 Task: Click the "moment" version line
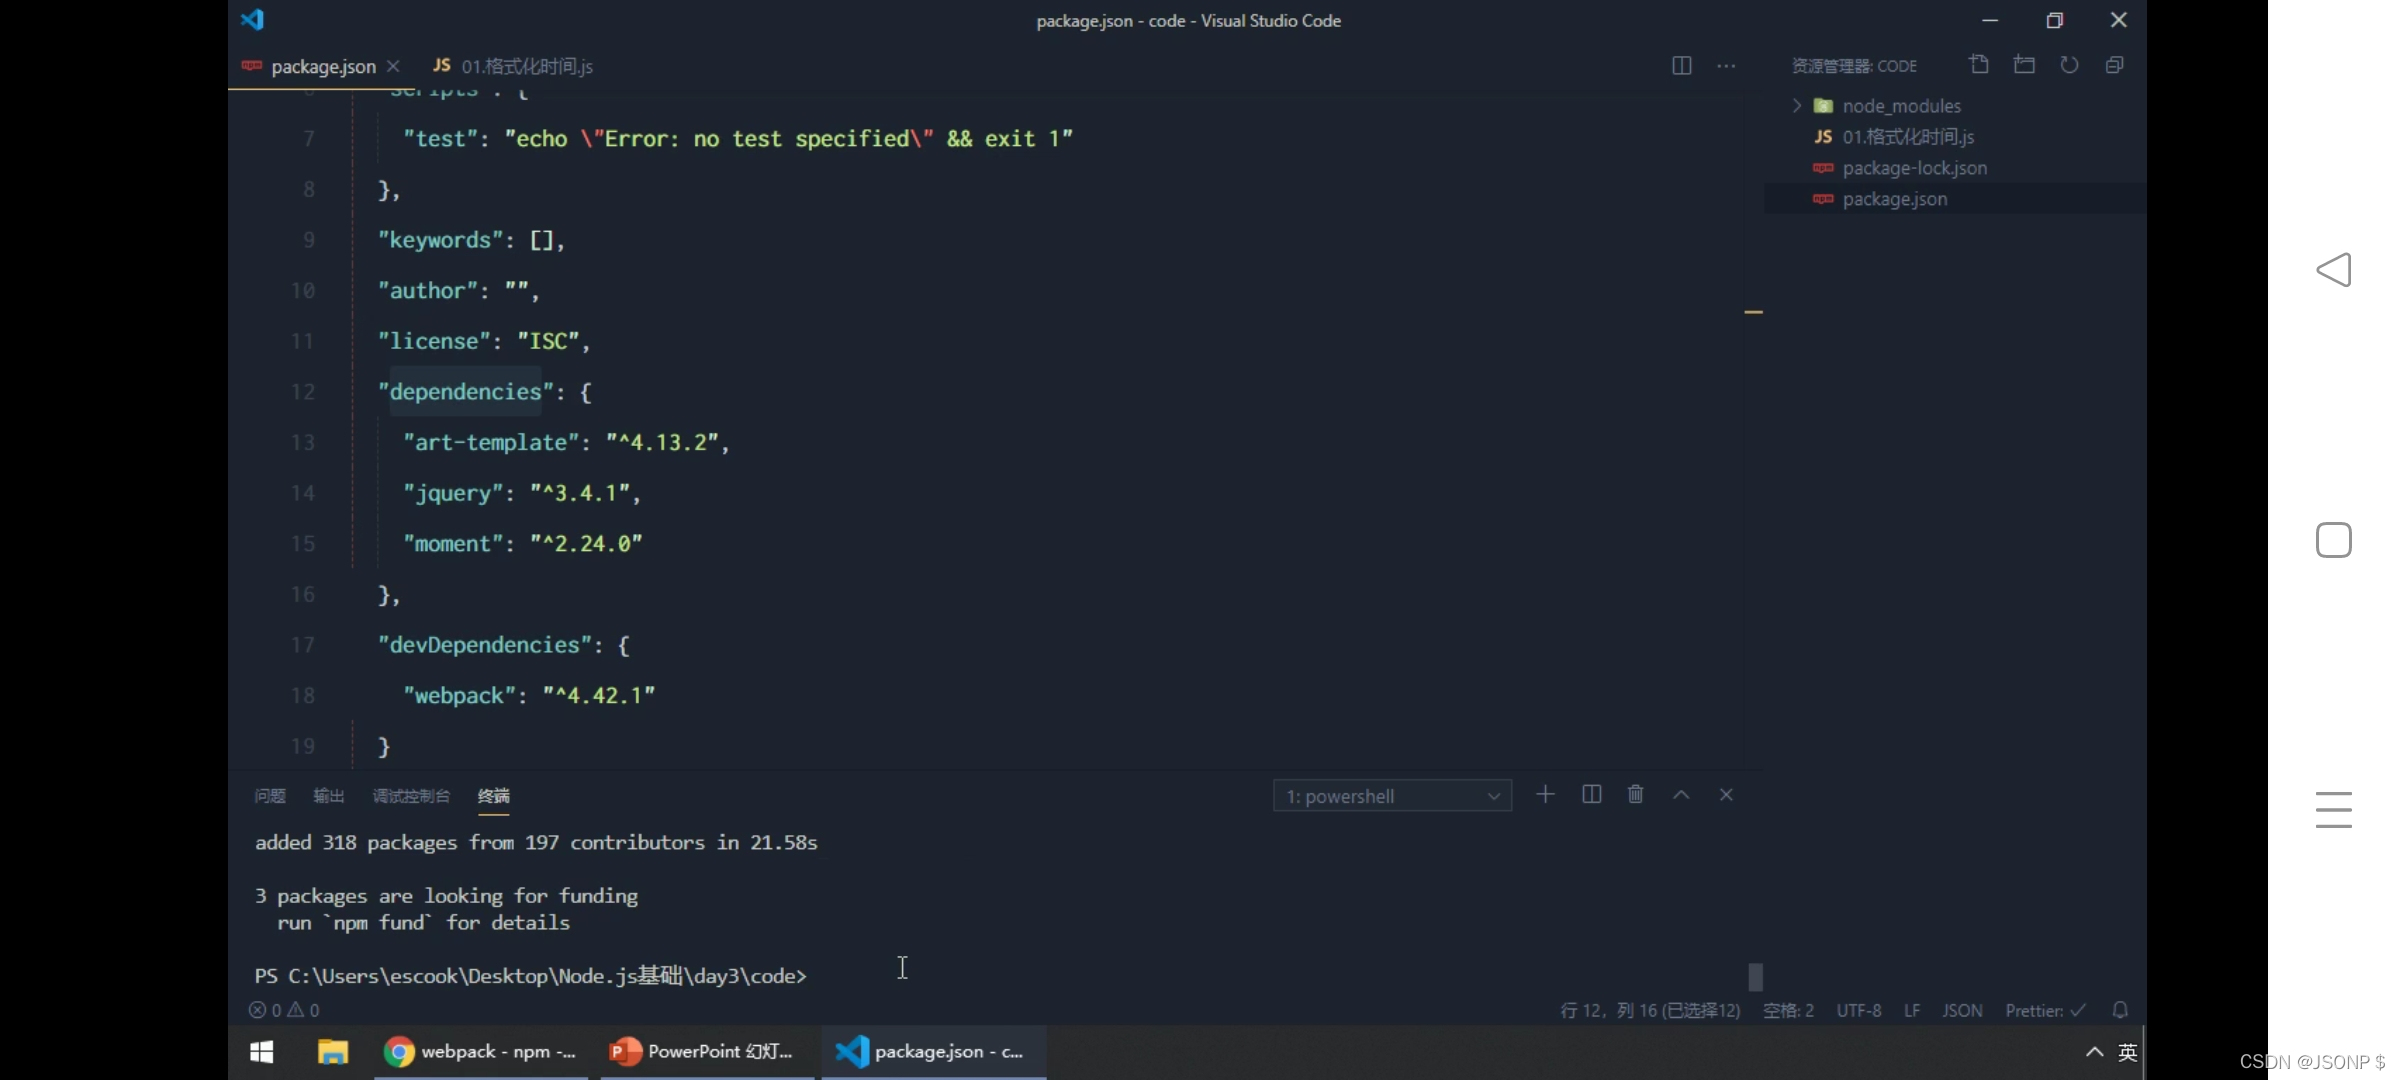tap(522, 544)
